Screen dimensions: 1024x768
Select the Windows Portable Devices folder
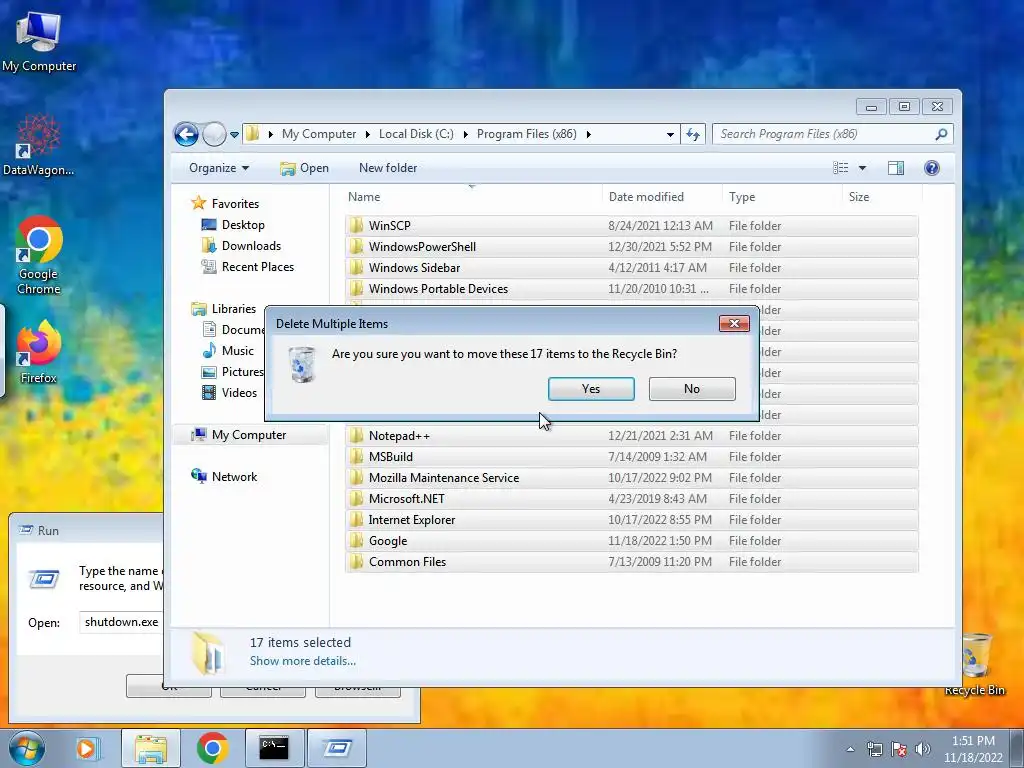pos(632,289)
